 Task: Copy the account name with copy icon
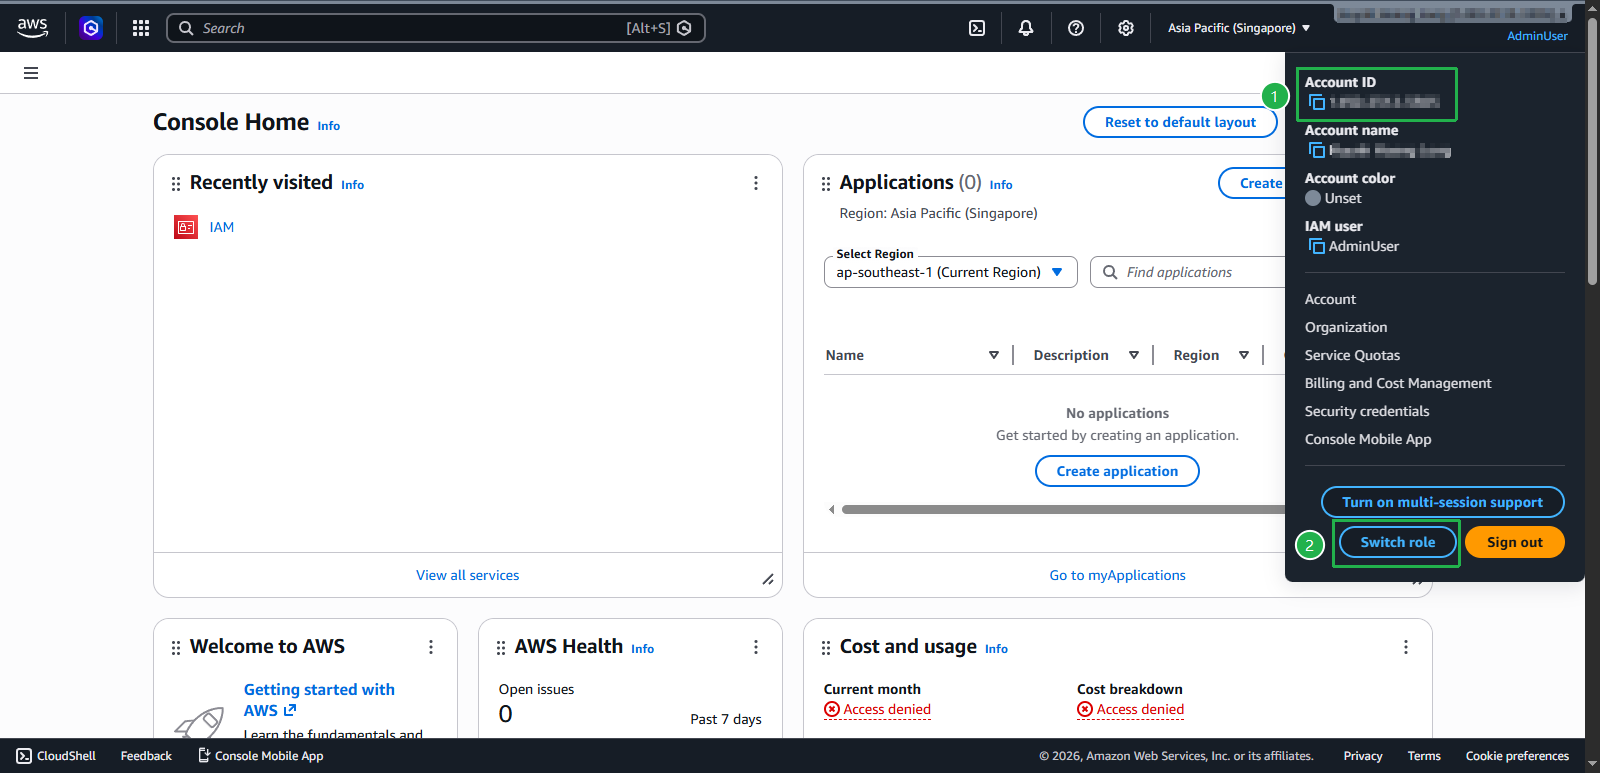[1317, 150]
